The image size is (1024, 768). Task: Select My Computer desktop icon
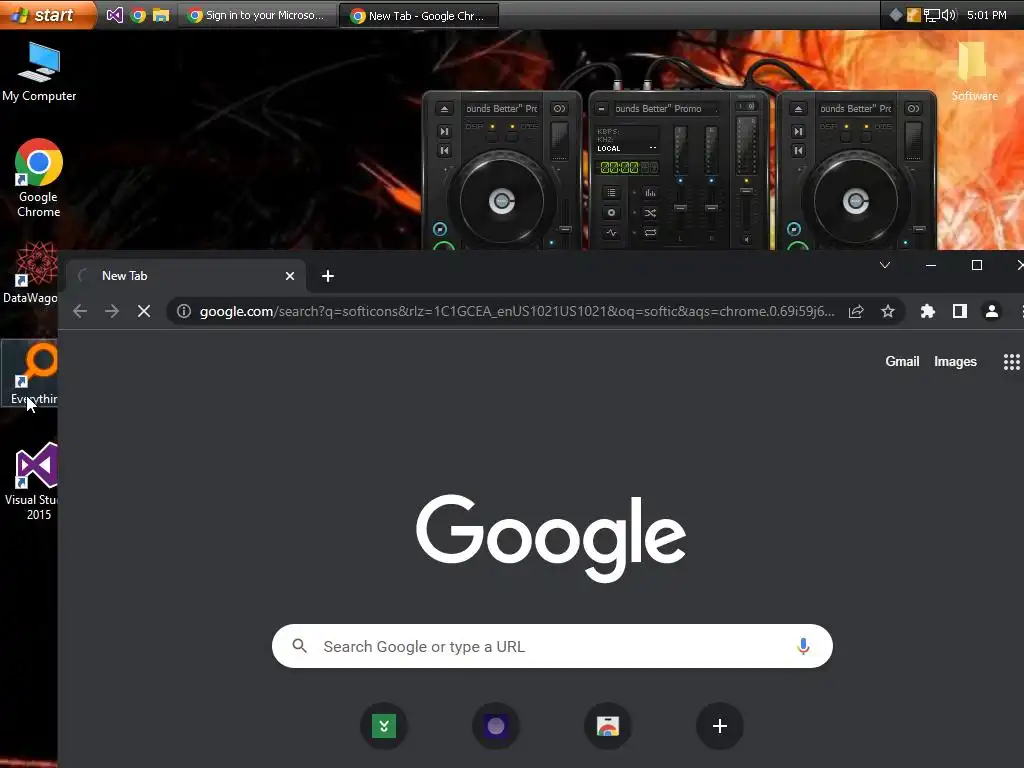click(39, 72)
